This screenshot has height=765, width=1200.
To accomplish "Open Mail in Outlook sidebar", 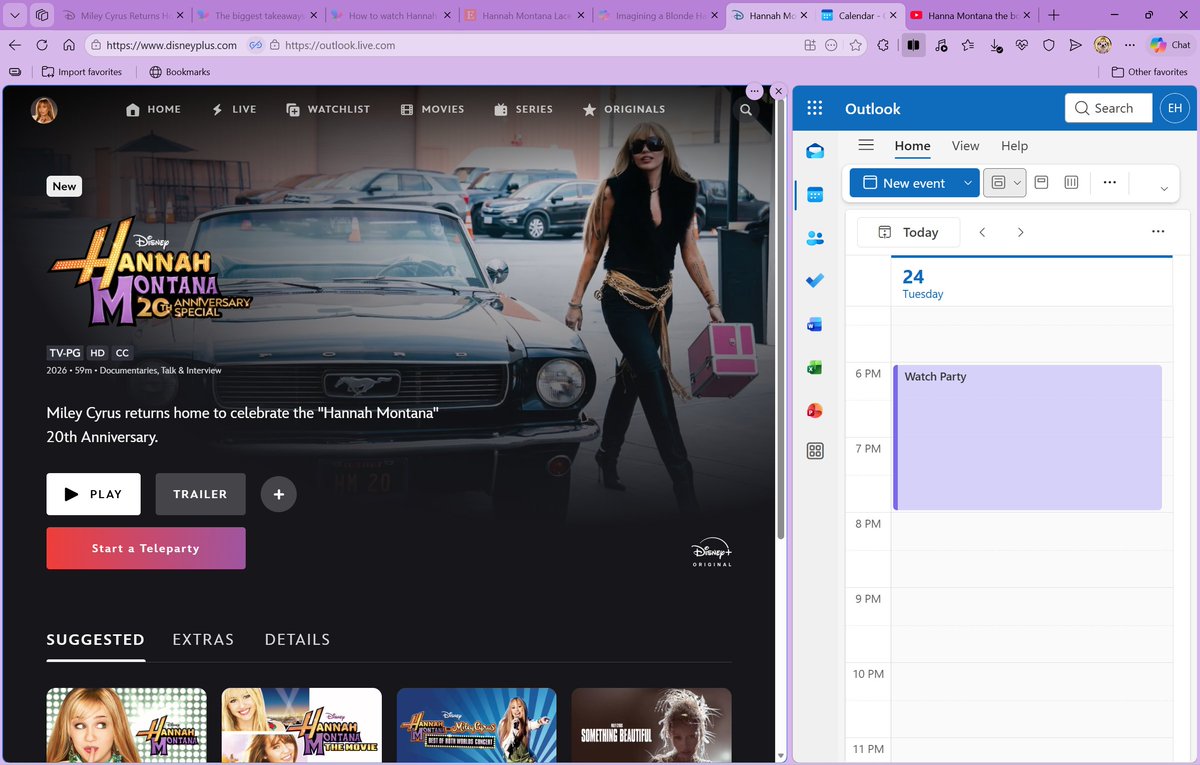I will 815,151.
